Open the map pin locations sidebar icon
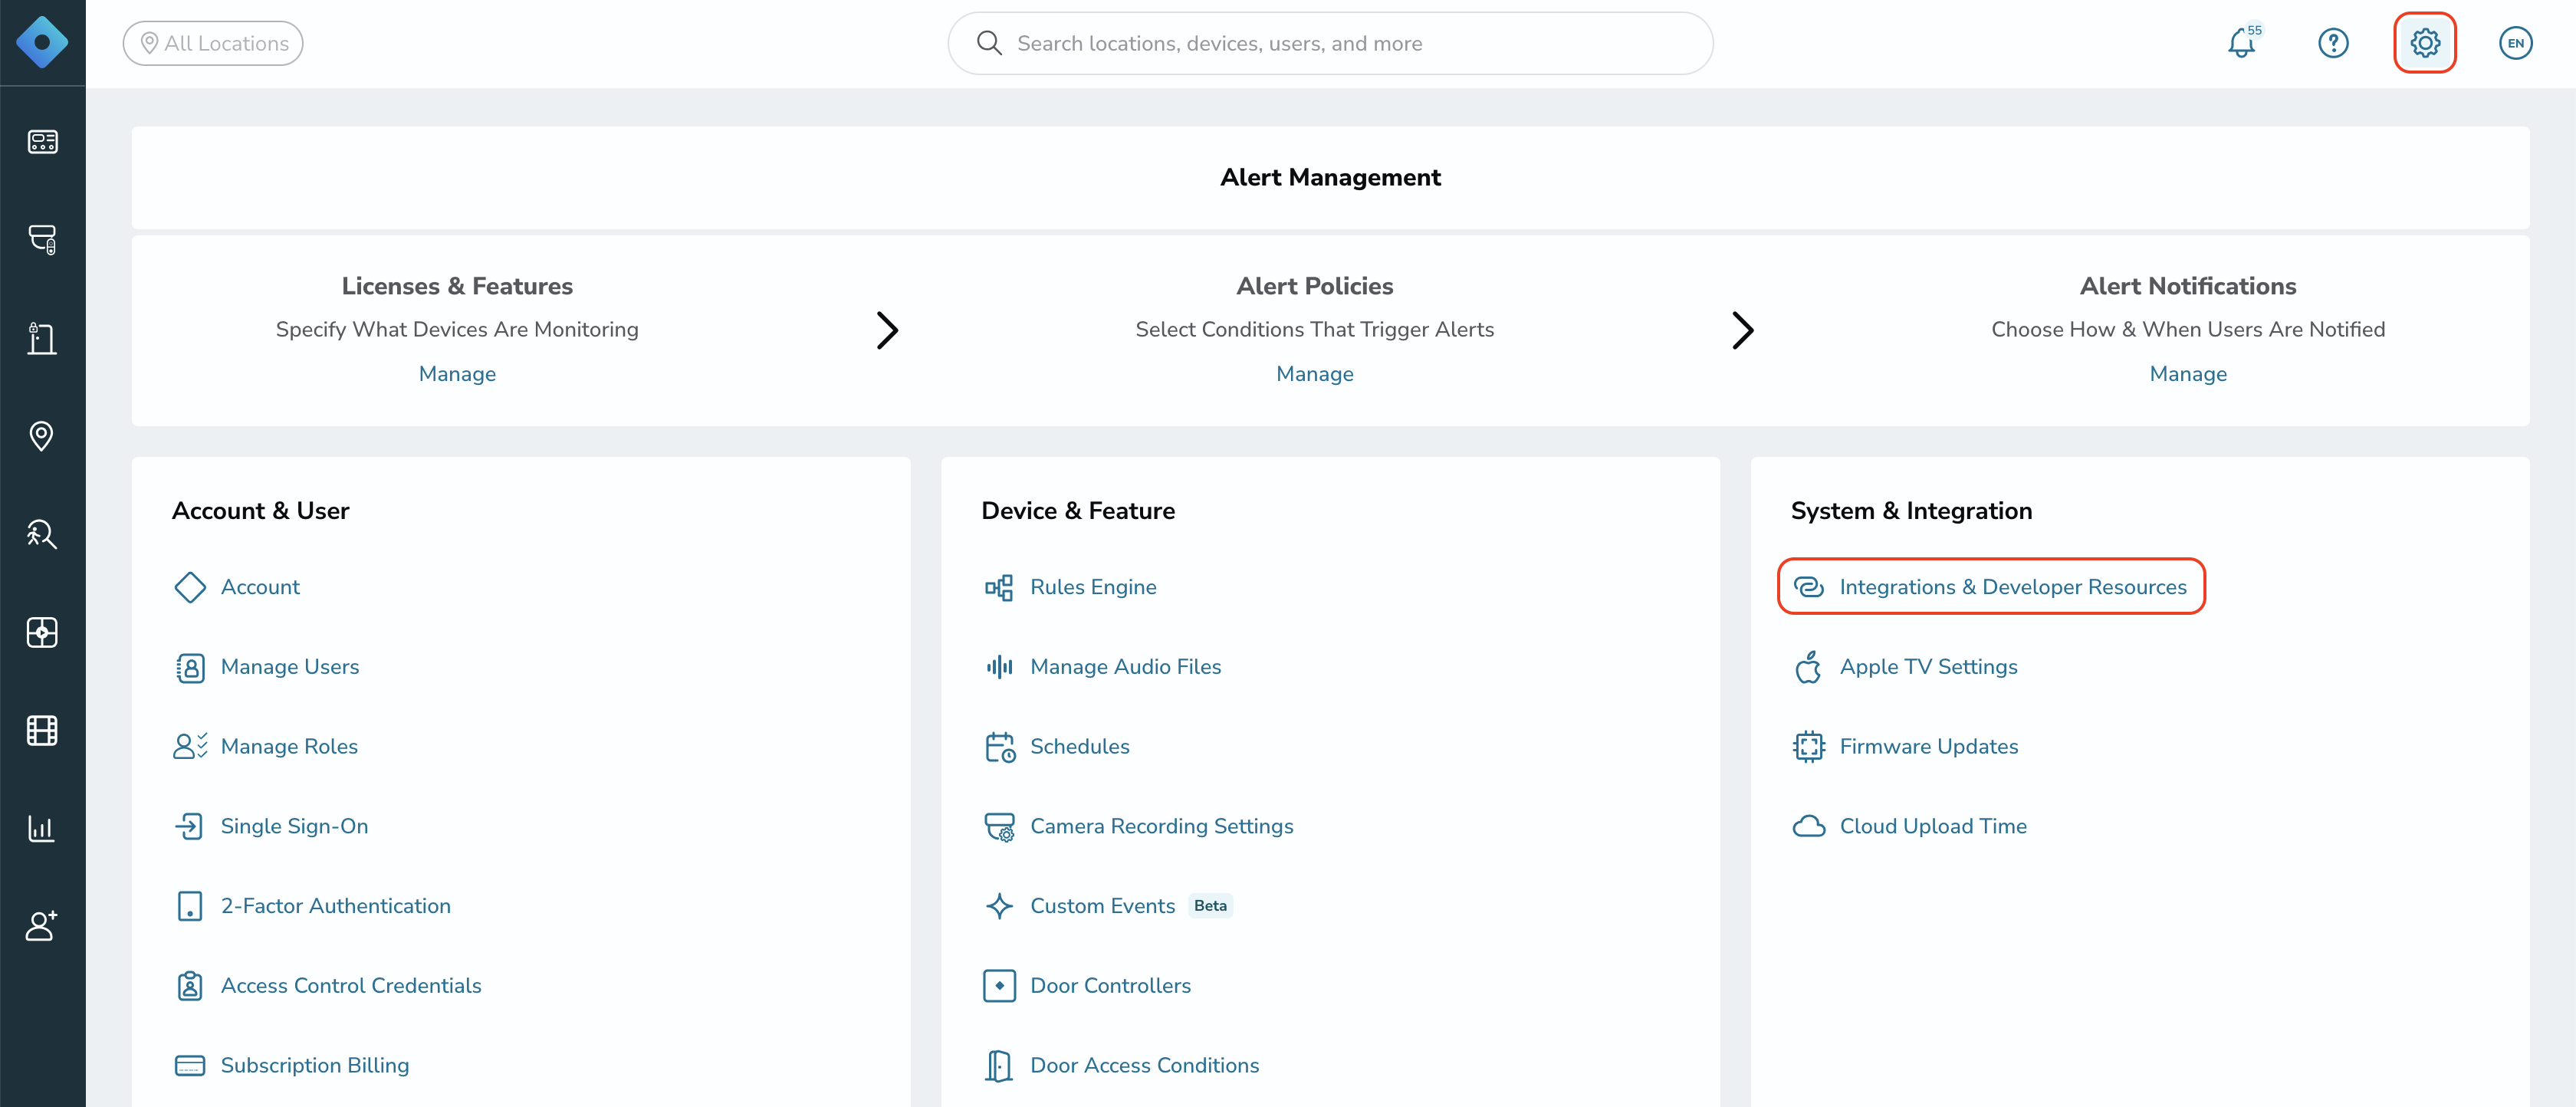Viewport: 2576px width, 1107px height. pos(42,436)
